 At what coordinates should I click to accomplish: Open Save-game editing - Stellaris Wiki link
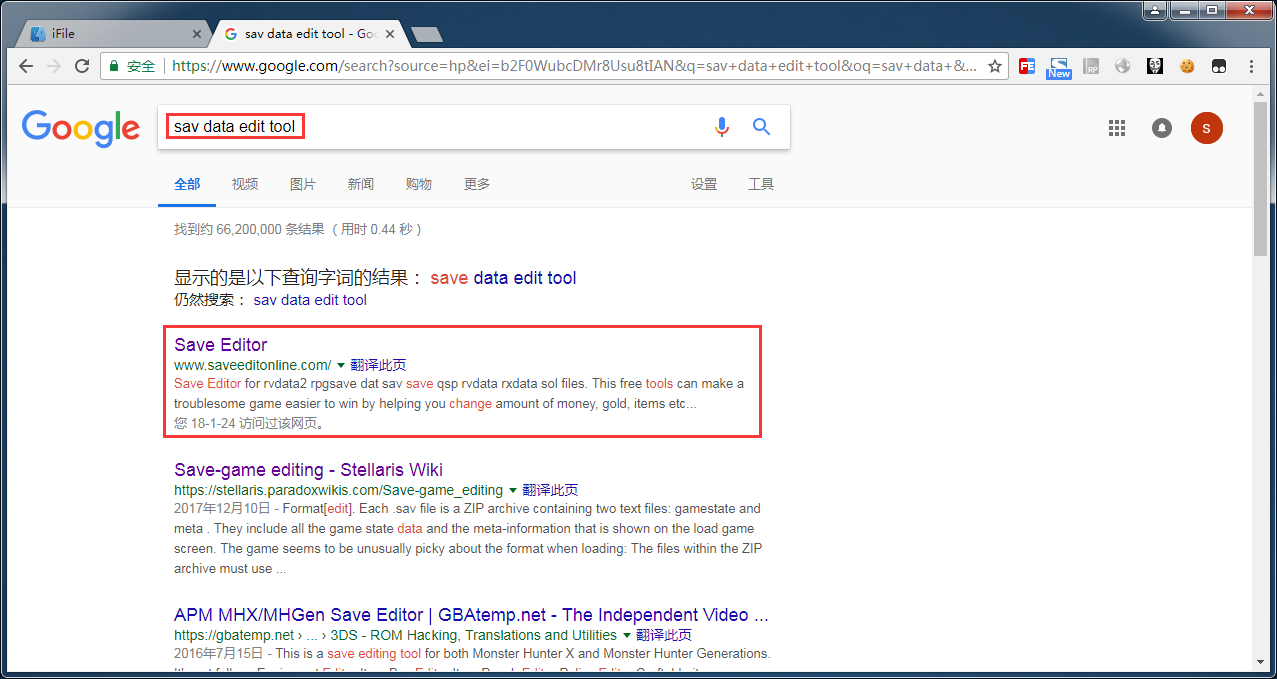308,470
